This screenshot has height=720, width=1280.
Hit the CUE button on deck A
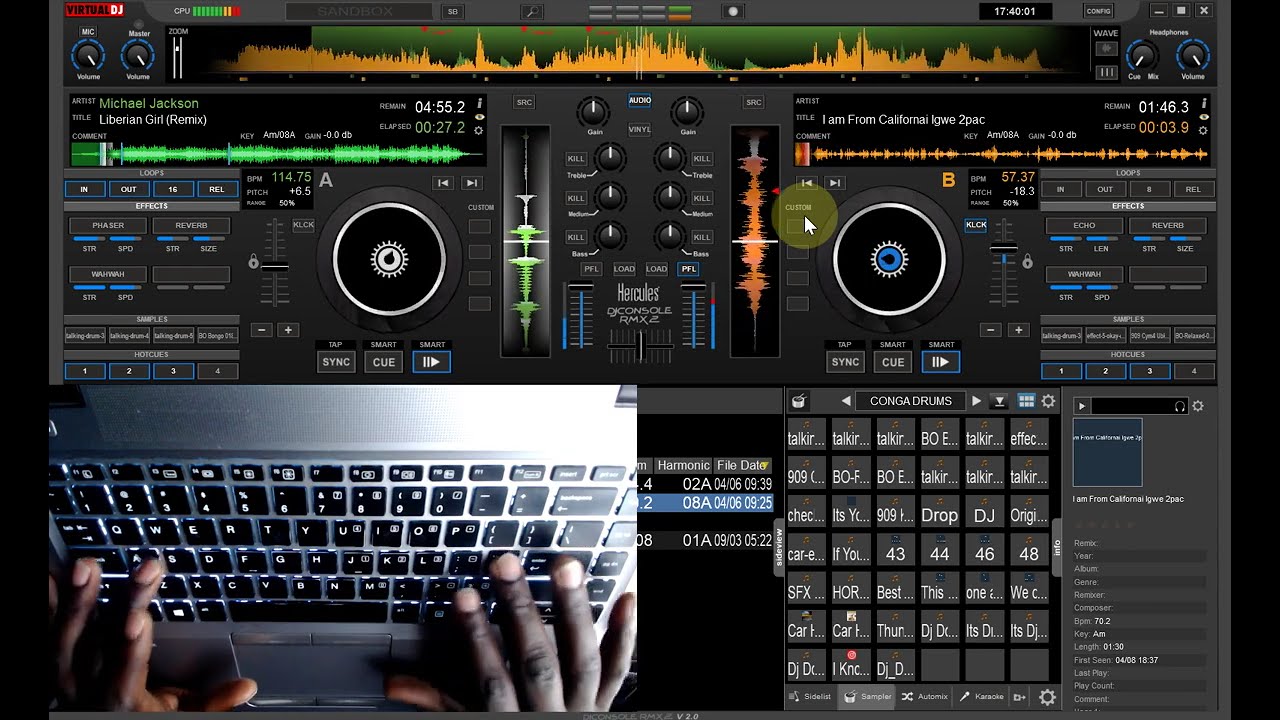pos(384,362)
